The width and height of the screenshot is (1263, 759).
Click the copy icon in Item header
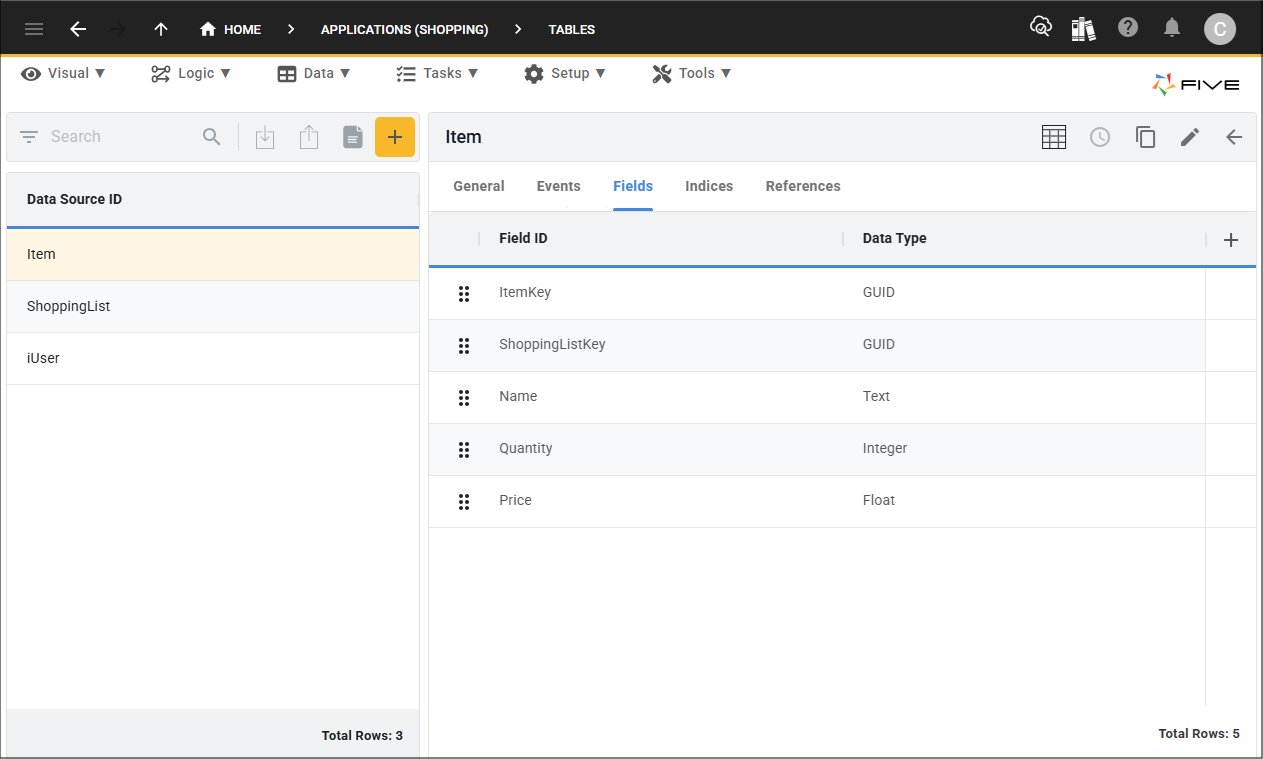[x=1145, y=137]
